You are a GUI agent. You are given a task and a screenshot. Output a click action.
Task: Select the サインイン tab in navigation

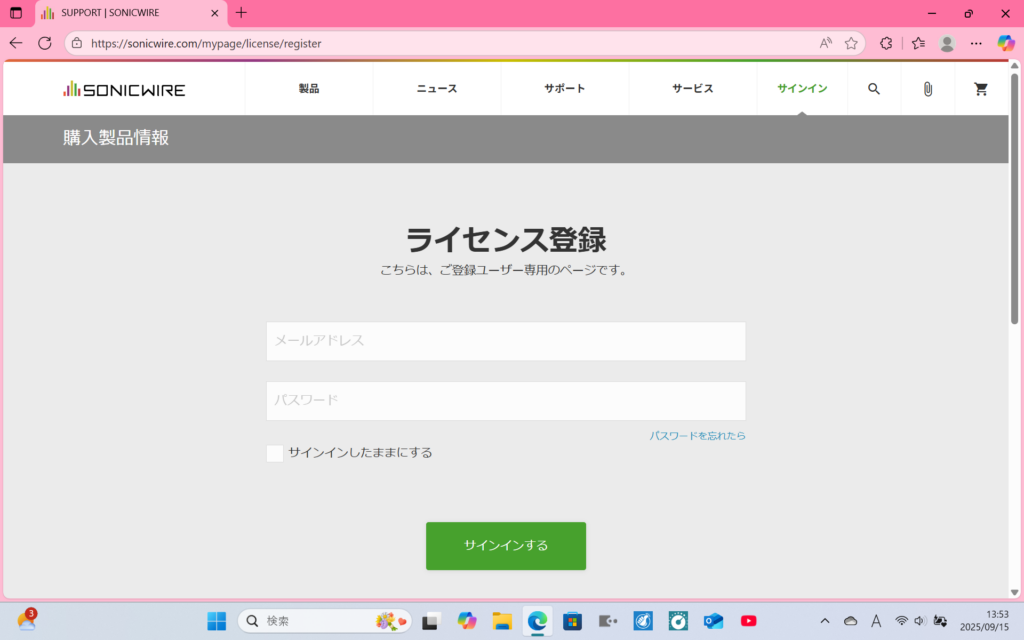pos(802,89)
